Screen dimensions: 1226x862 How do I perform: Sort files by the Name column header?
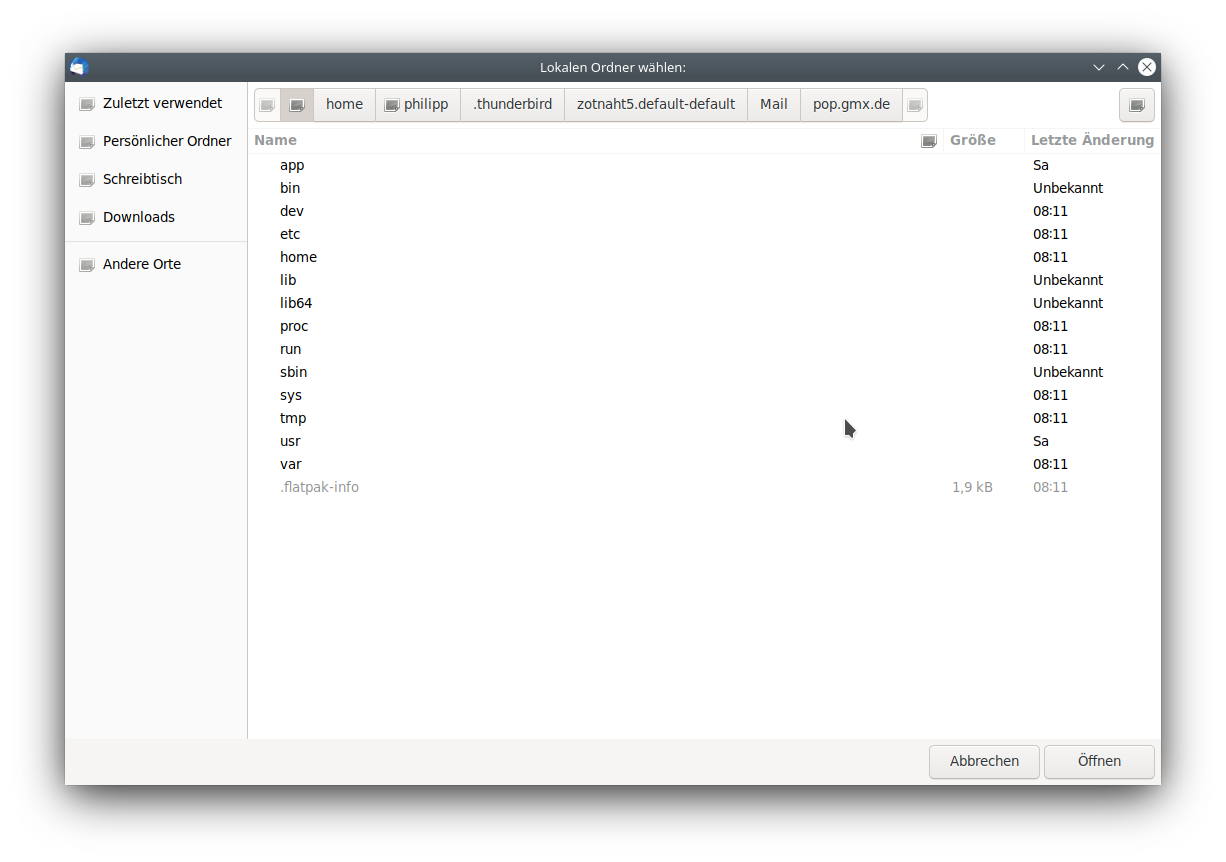click(596, 140)
